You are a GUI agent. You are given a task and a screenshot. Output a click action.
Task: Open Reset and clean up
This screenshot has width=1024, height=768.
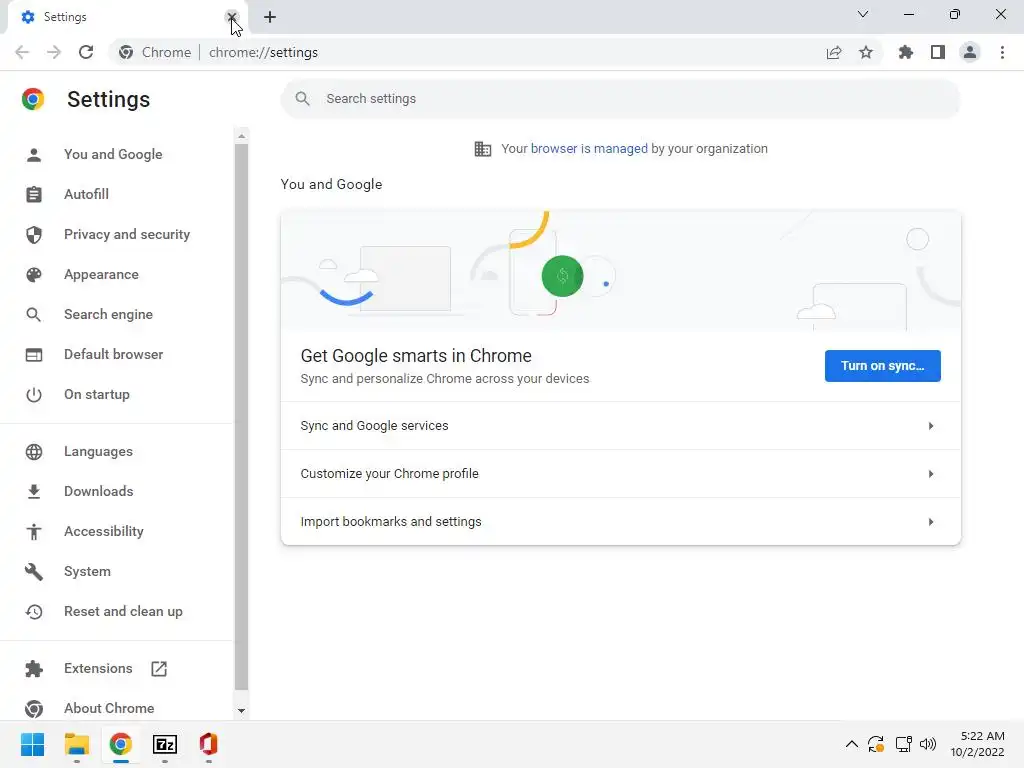click(123, 611)
